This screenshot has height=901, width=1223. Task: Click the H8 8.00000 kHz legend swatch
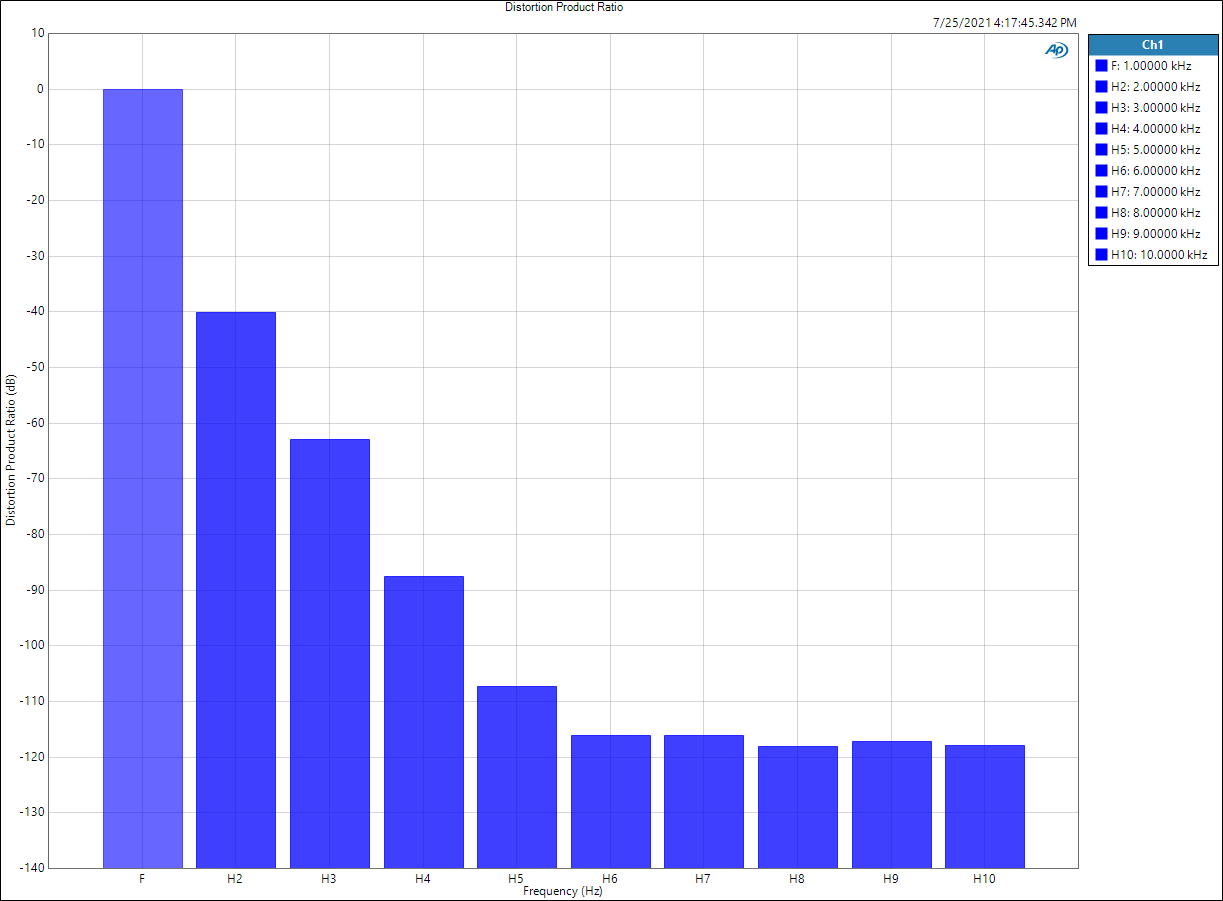[1102, 212]
